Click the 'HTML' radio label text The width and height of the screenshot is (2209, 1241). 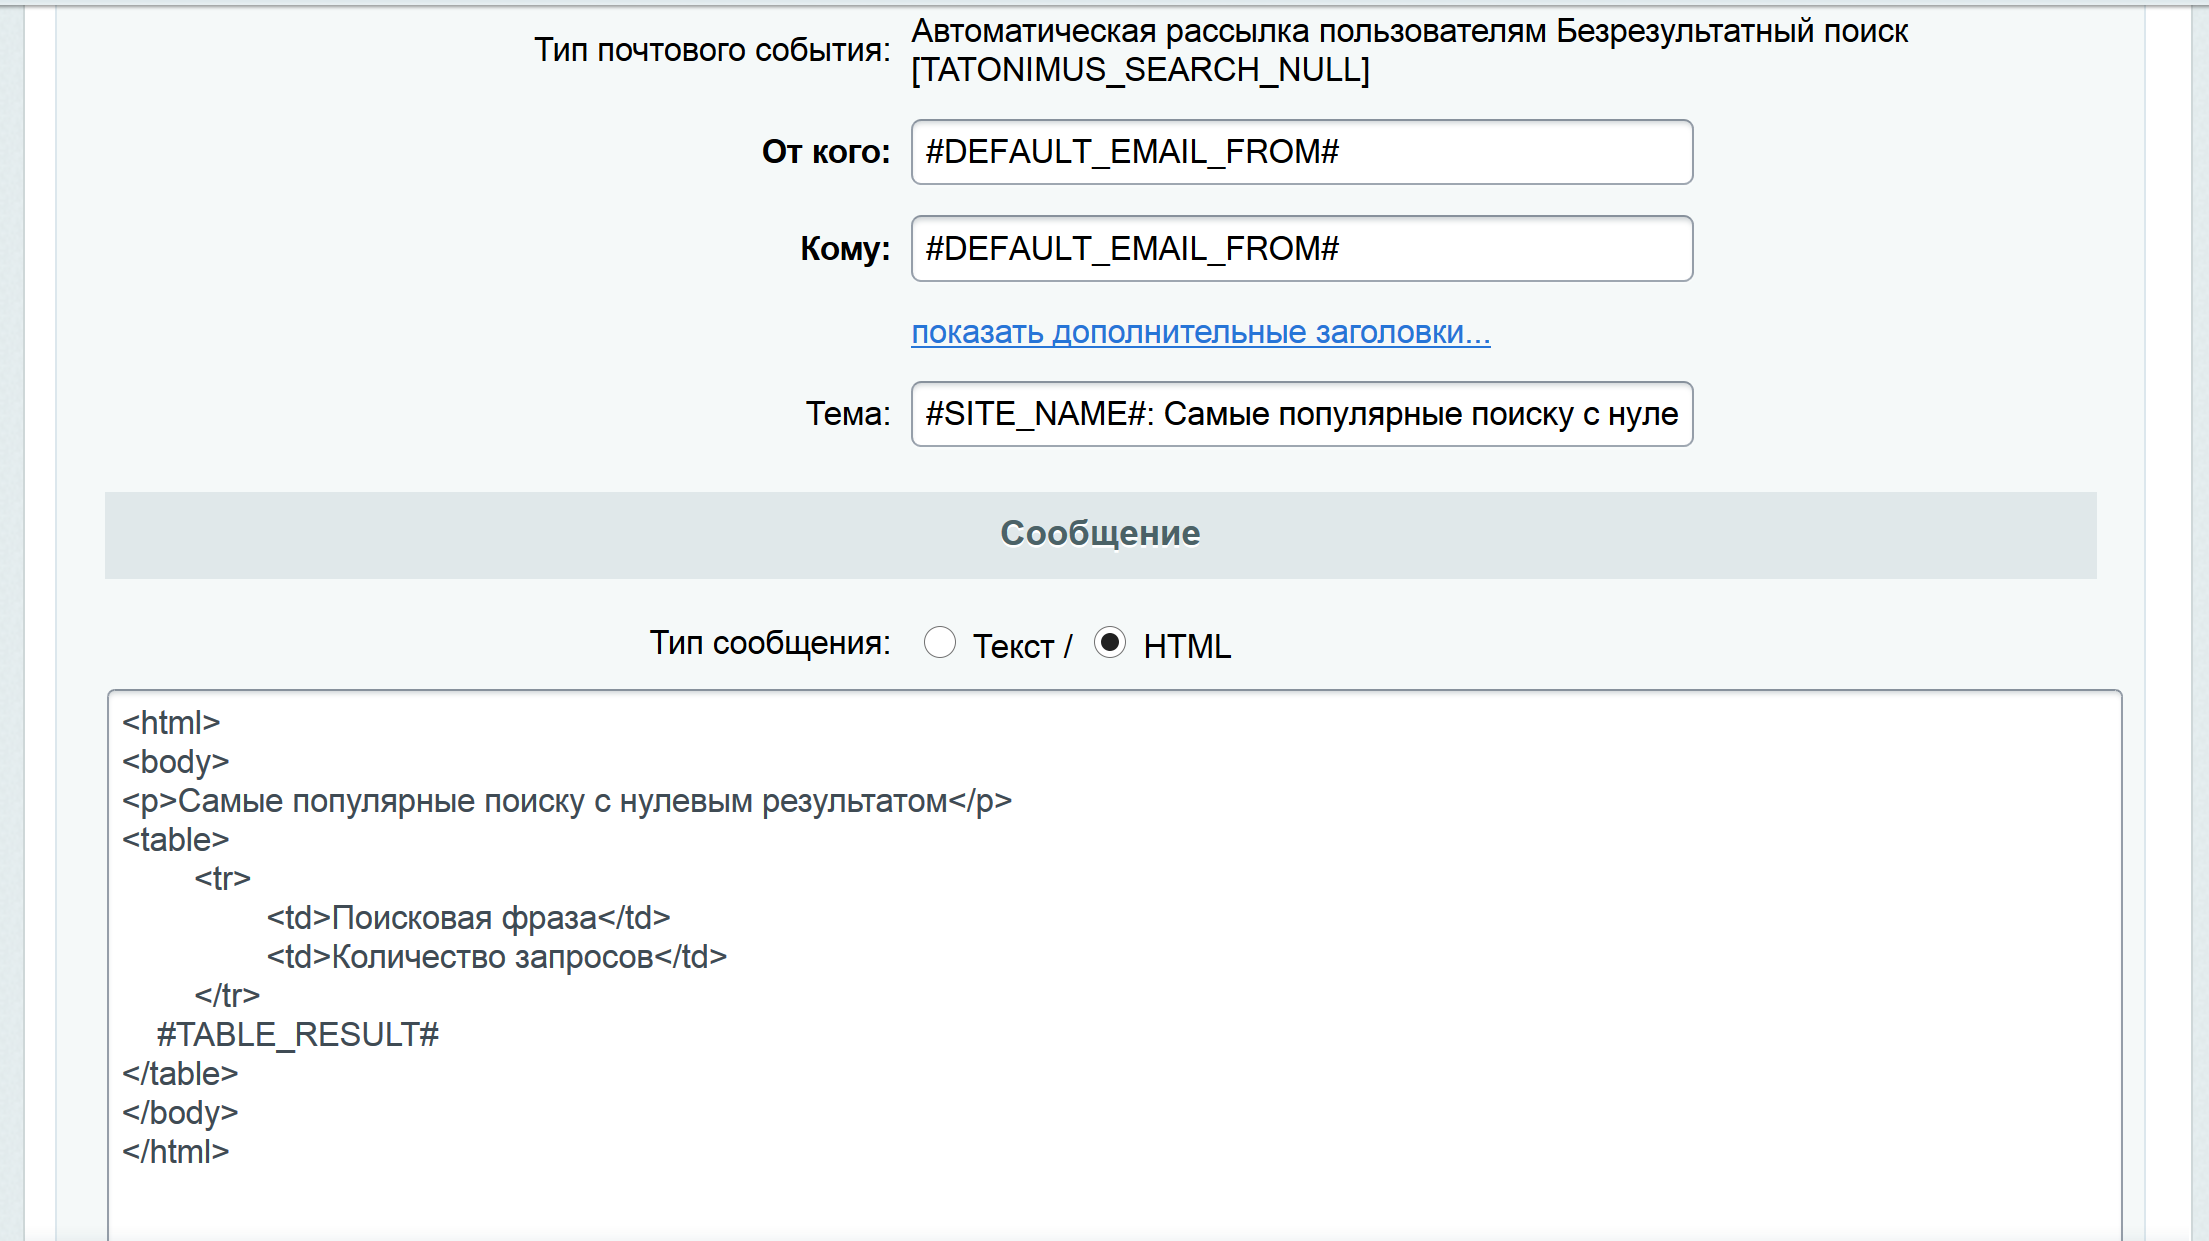click(1187, 647)
